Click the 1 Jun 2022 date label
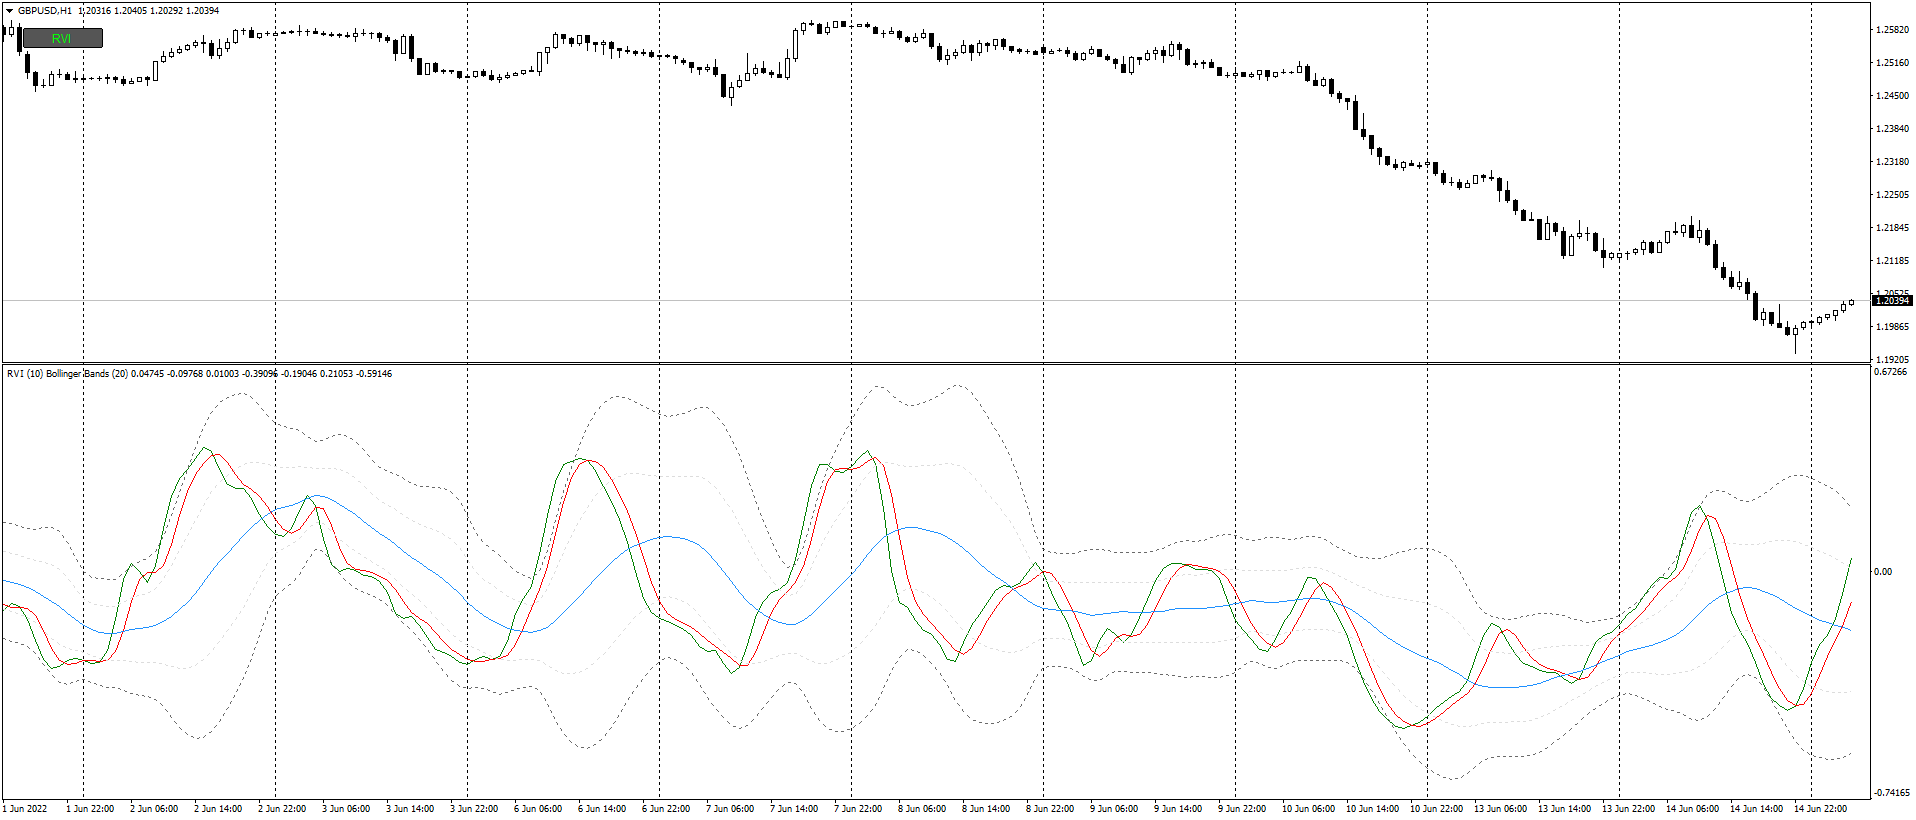 26,809
